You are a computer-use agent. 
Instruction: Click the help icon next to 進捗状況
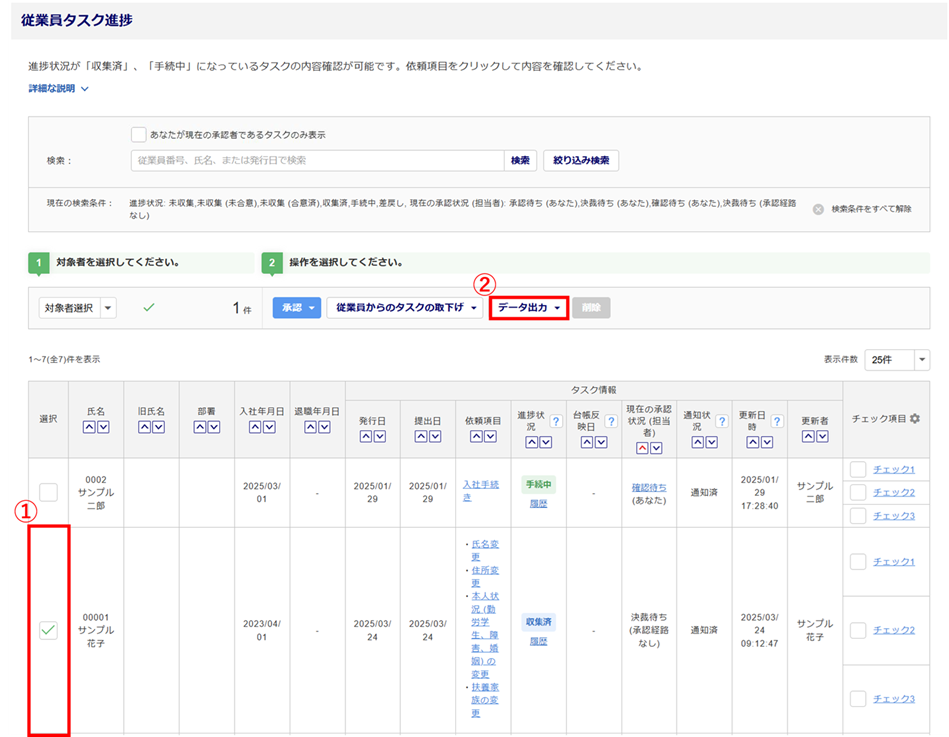[x=555, y=422]
